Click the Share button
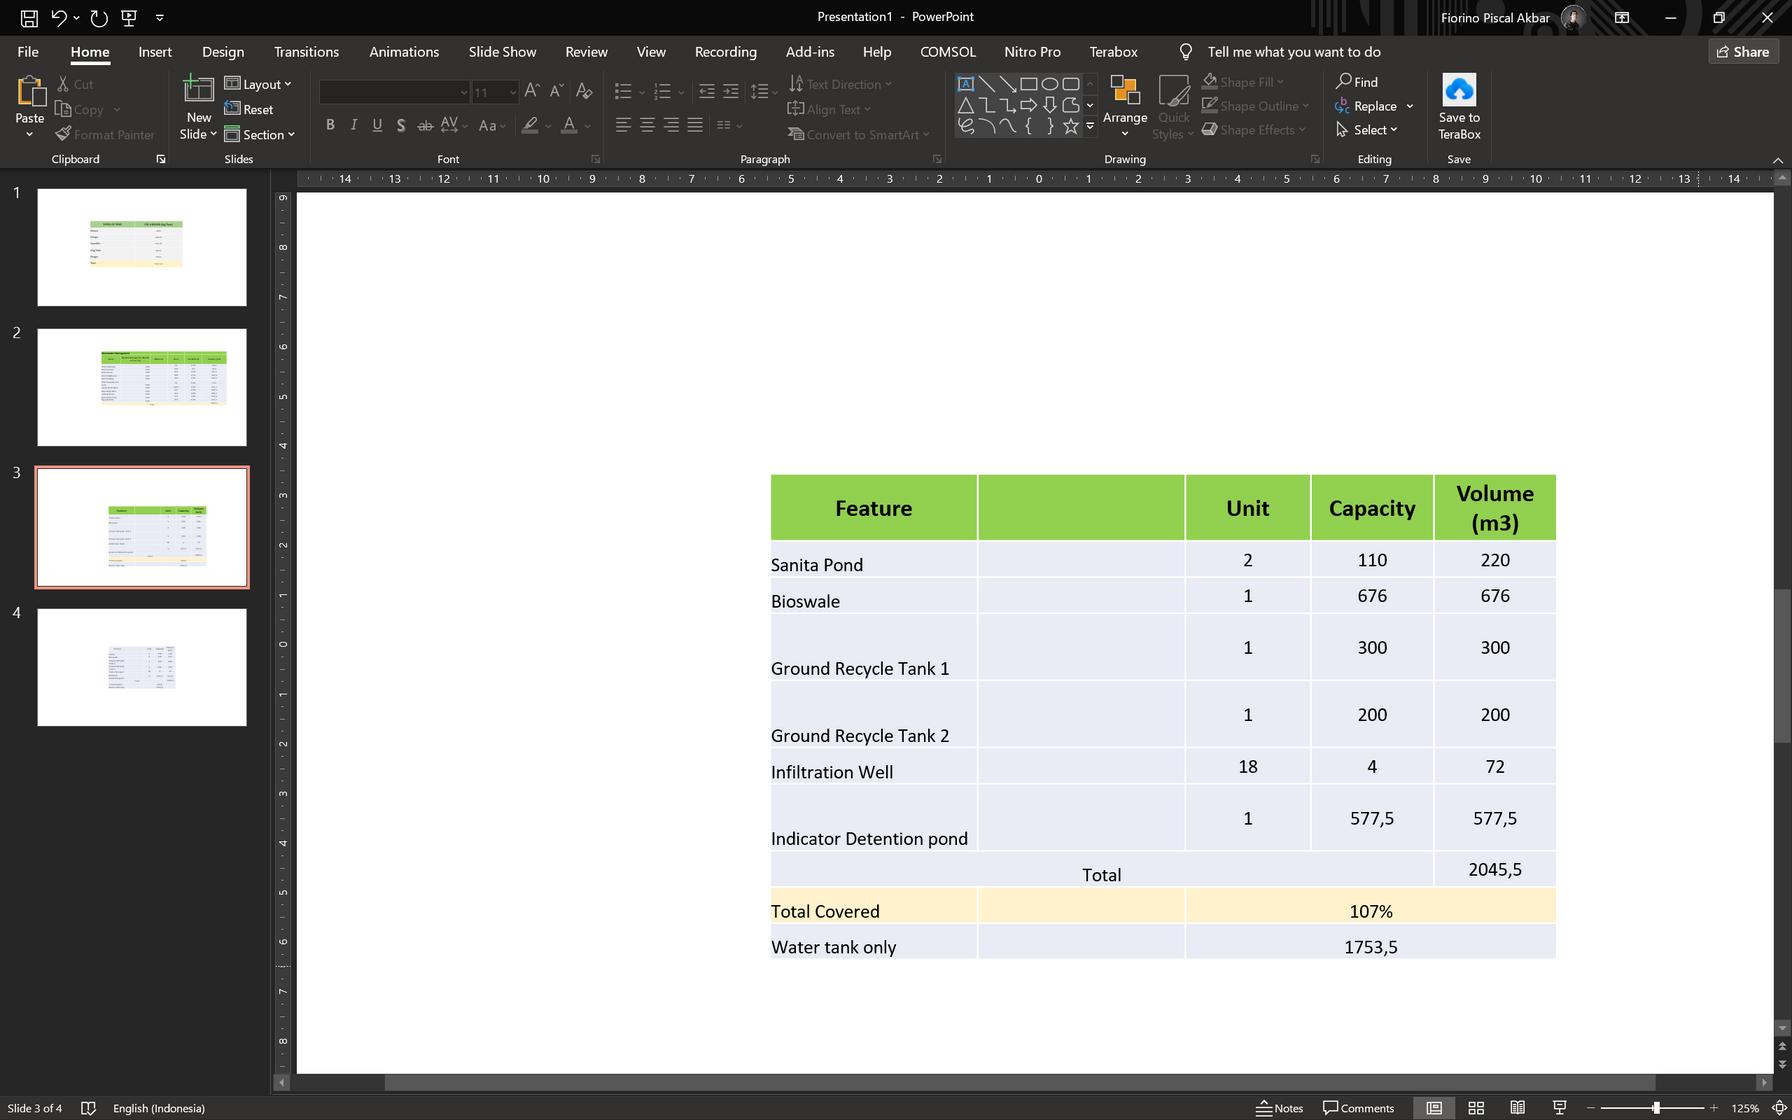The image size is (1792, 1120). point(1742,52)
